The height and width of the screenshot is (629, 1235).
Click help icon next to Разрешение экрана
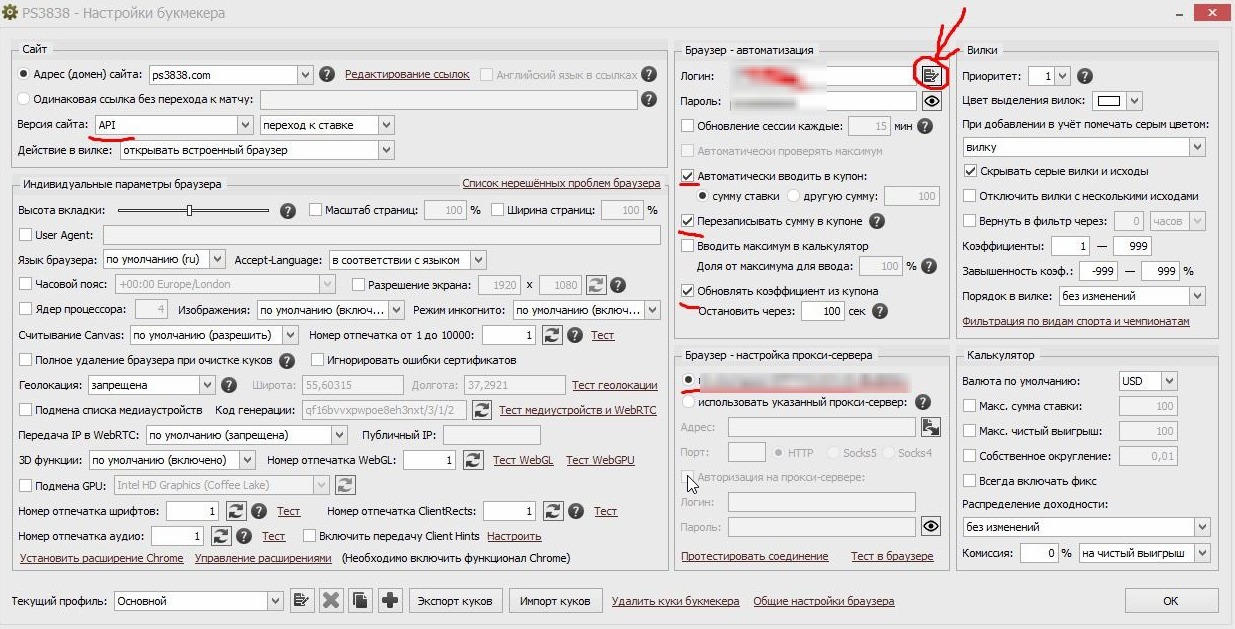tap(619, 285)
